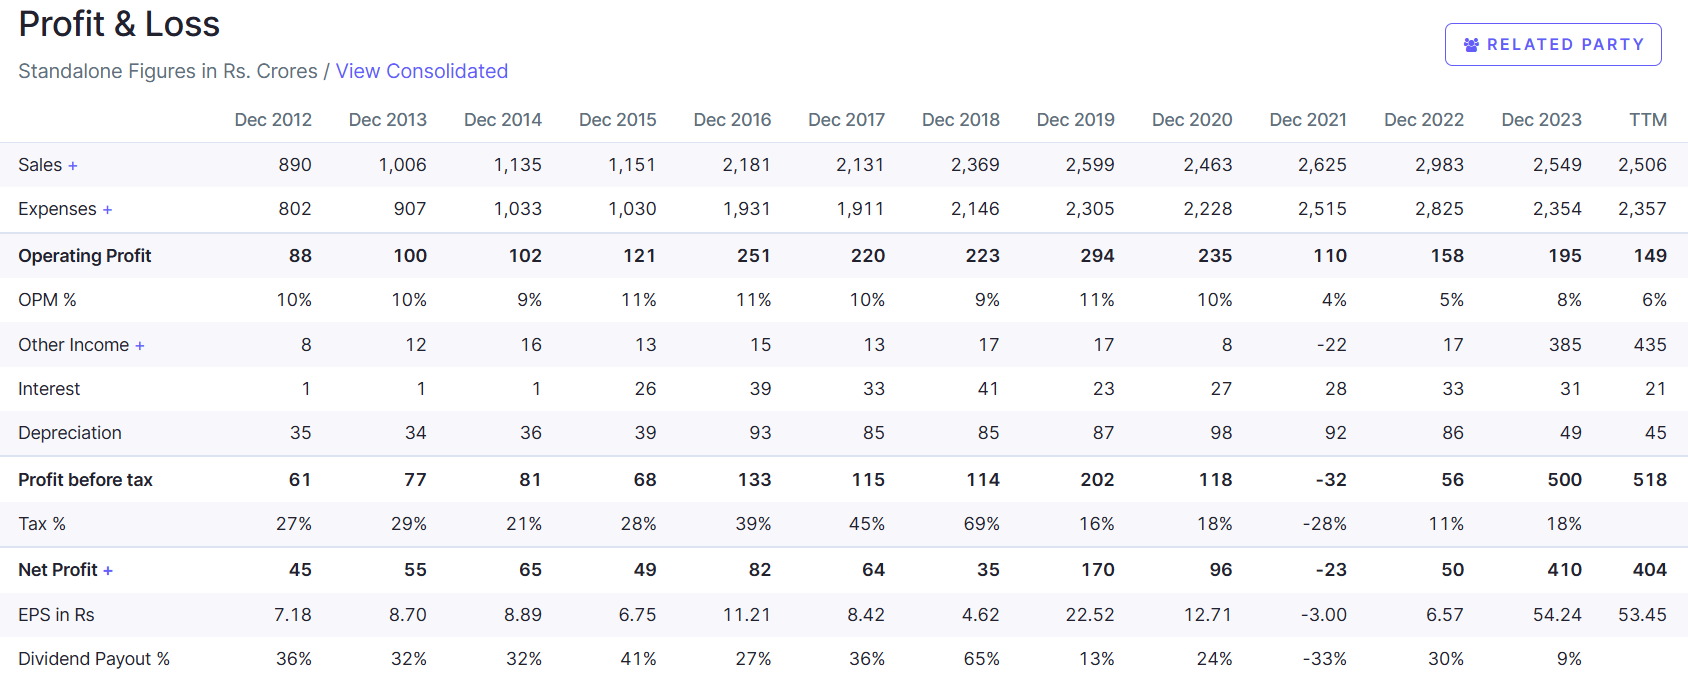Image resolution: width=1688 pixels, height=679 pixels.
Task: Select the Dec 2018 column header
Action: (x=961, y=120)
